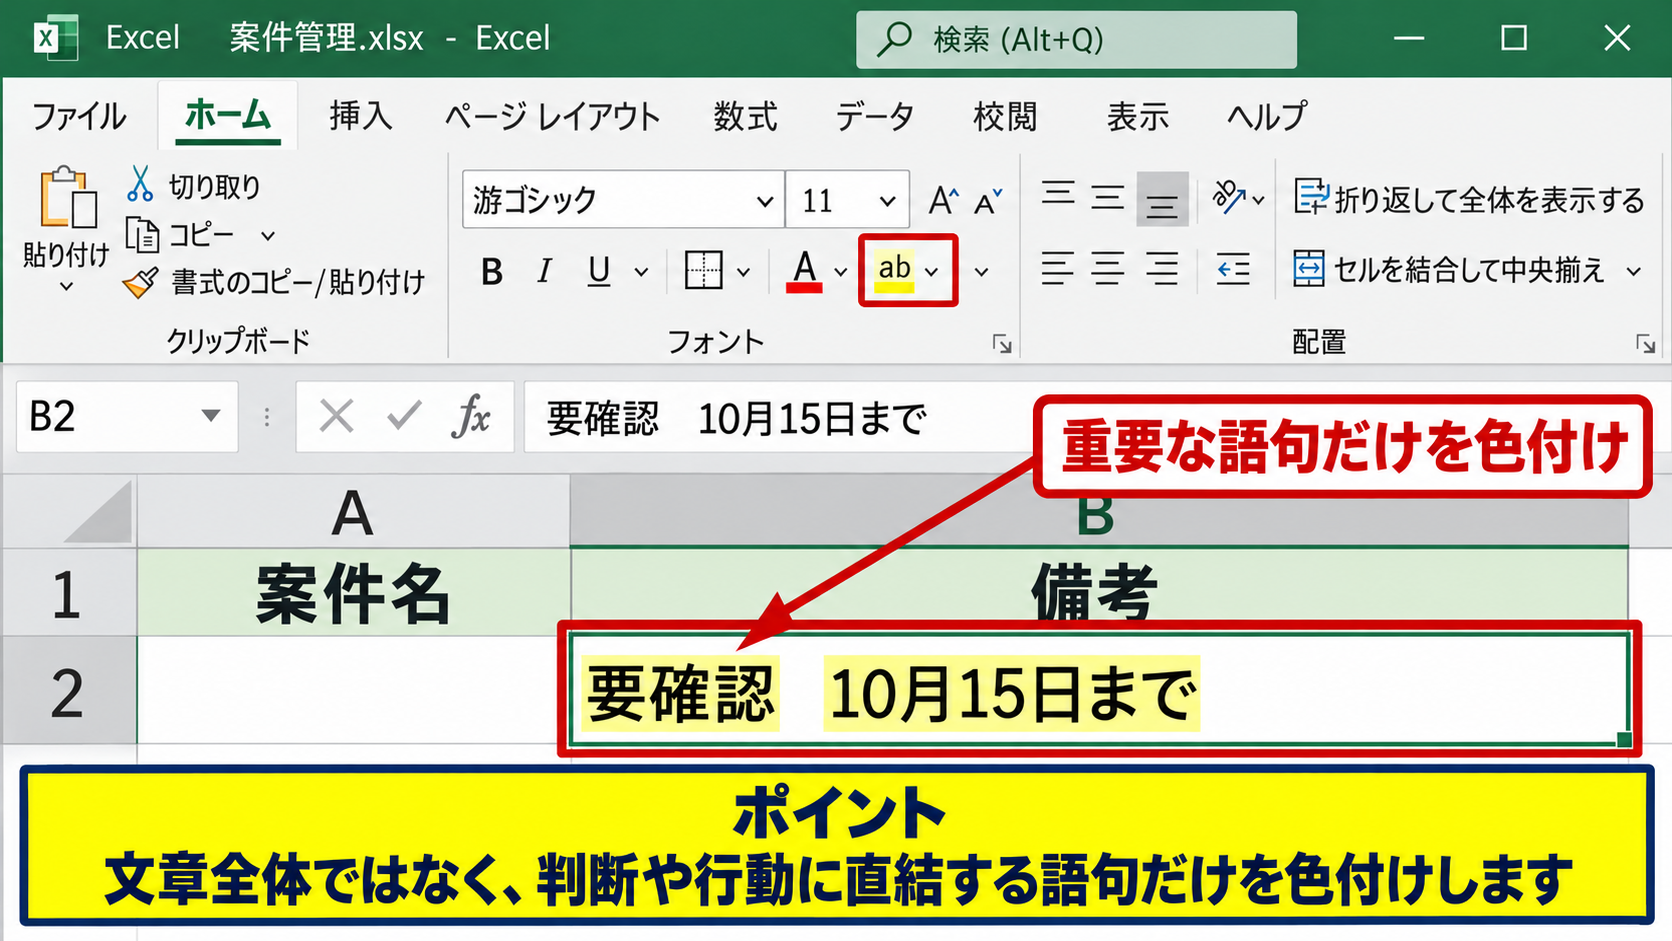This screenshot has width=1672, height=941.
Task: Click the formula bar cancel X icon
Action: pyautogui.click(x=336, y=416)
